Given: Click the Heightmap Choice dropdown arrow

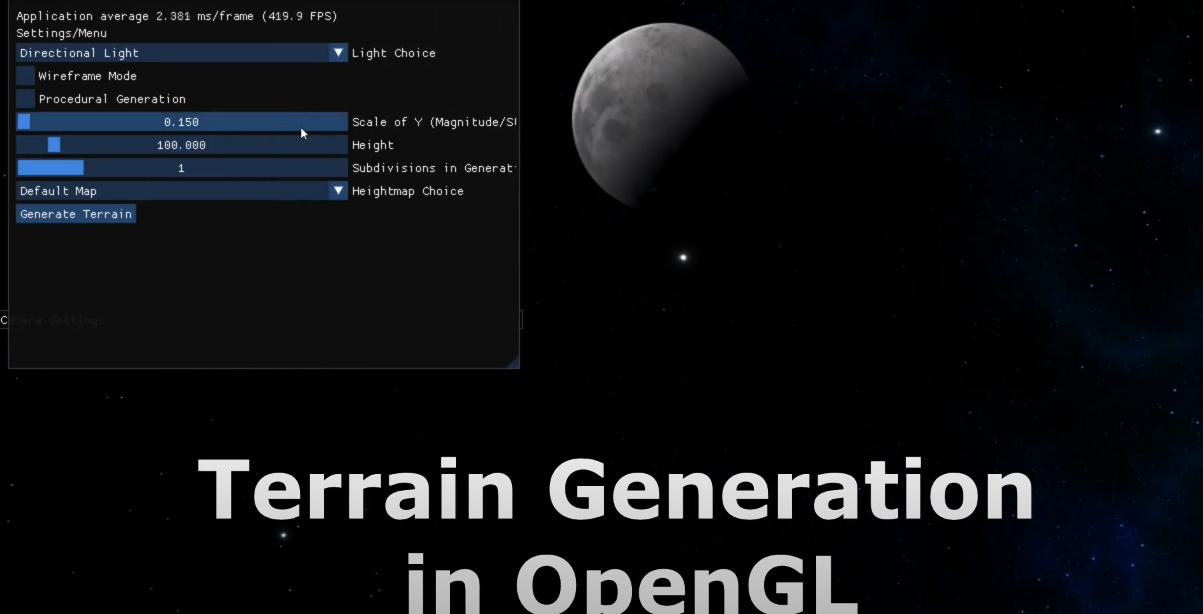Looking at the screenshot, I should 338,191.
